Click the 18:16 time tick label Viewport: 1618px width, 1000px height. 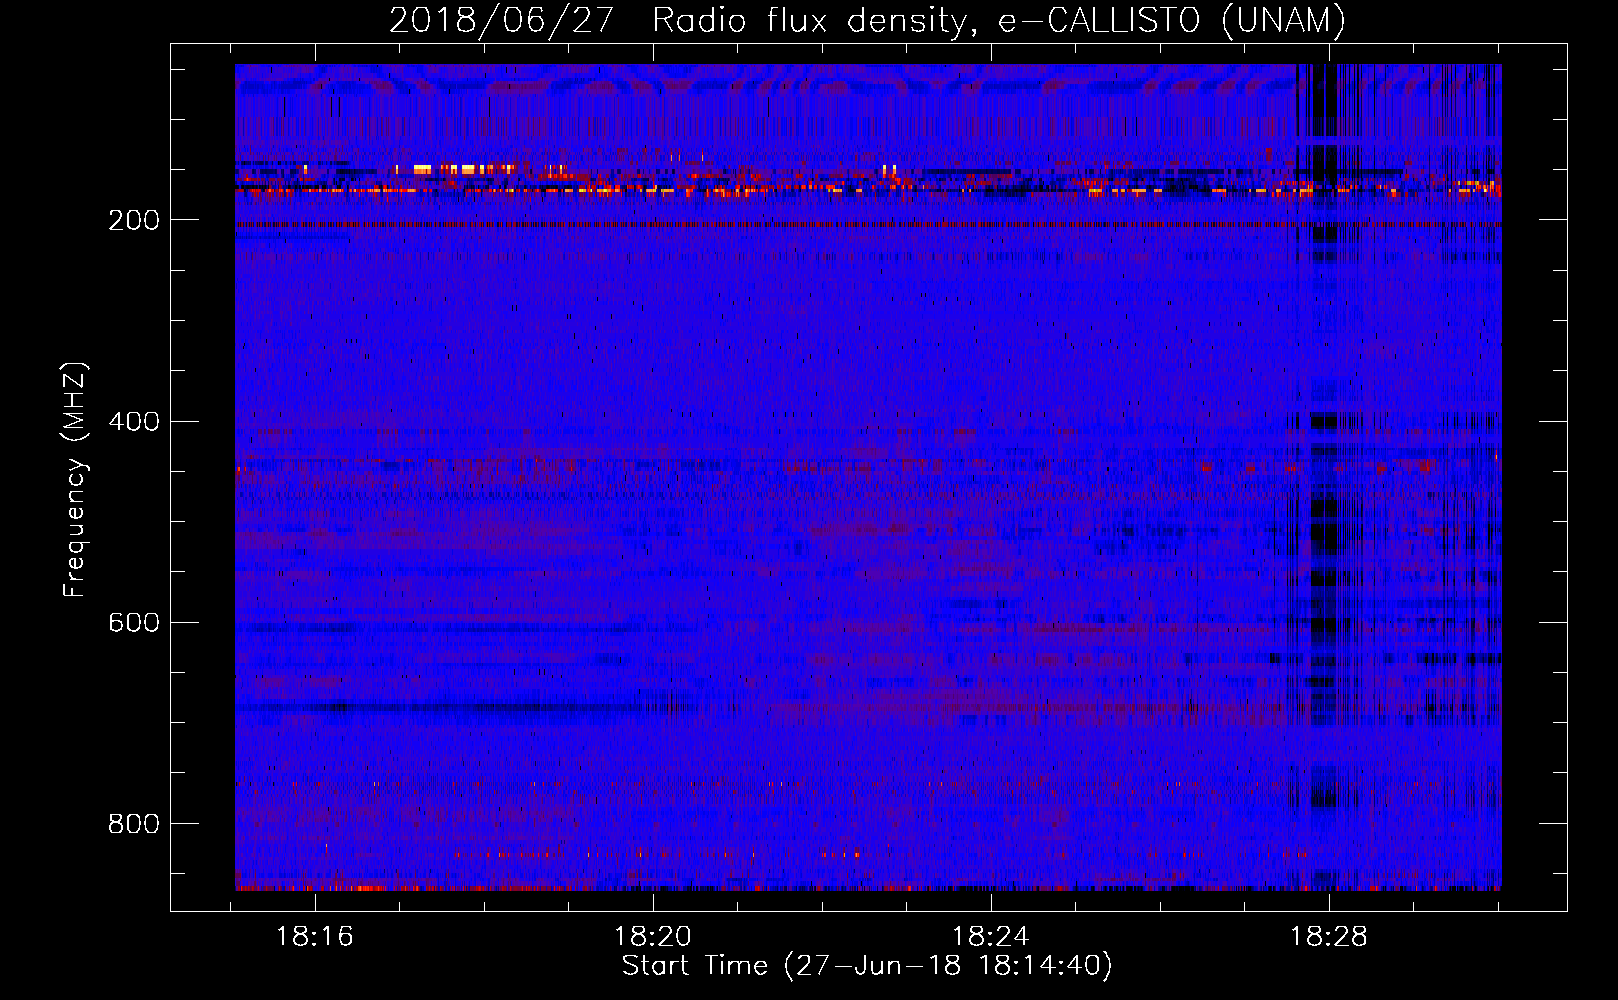coord(315,937)
